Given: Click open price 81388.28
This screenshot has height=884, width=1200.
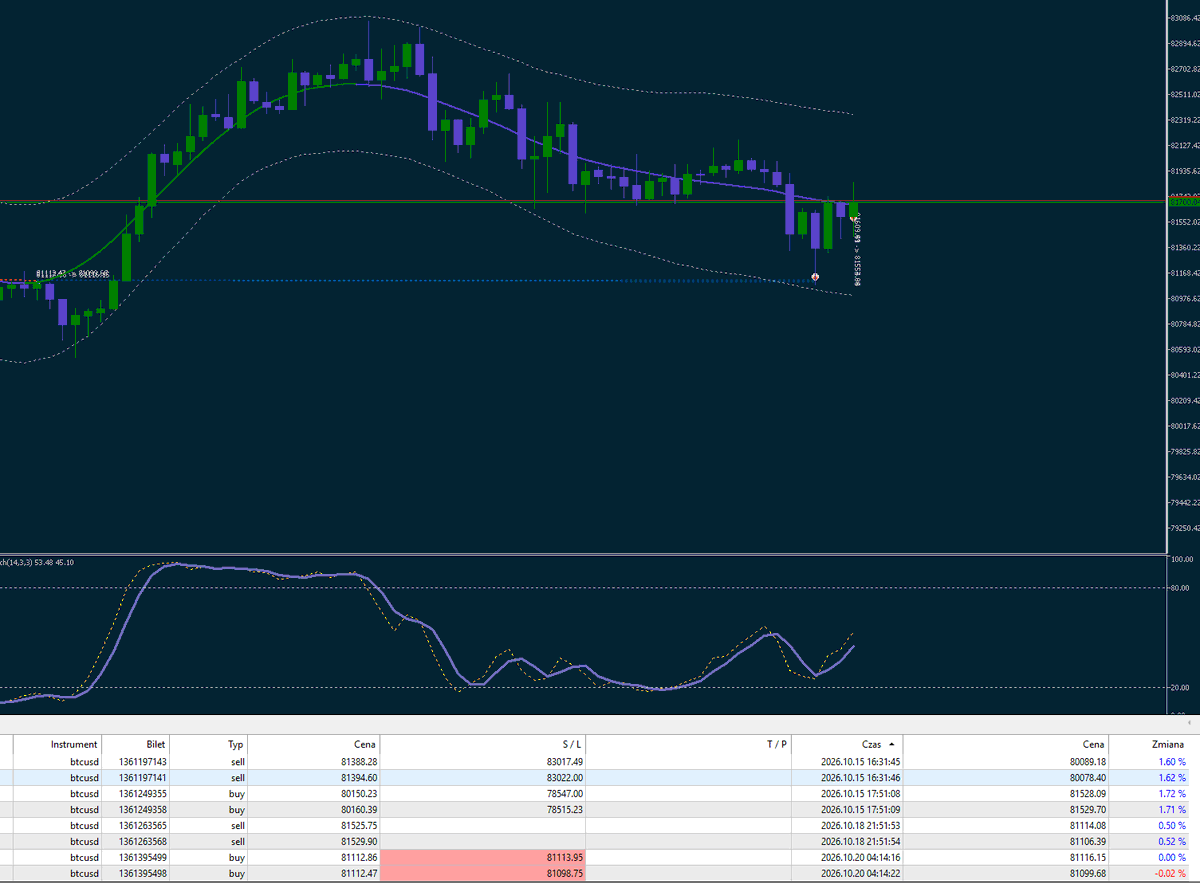Looking at the screenshot, I should 358,761.
